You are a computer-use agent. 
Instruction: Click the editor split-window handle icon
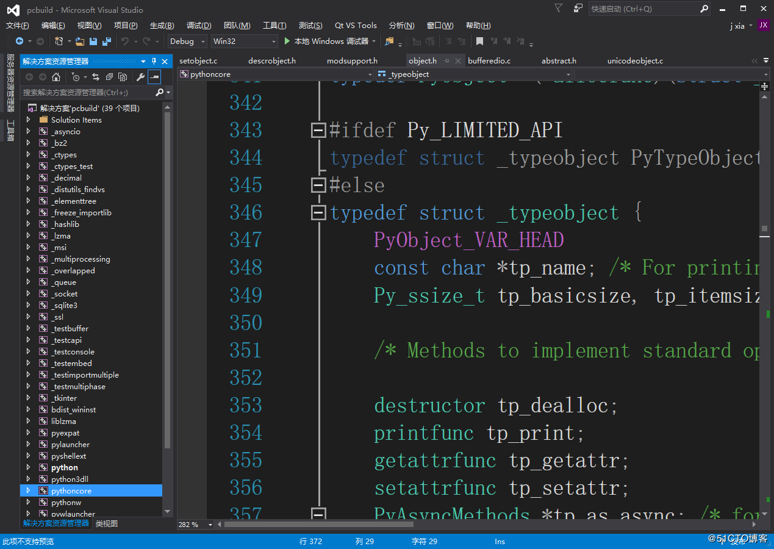(x=764, y=86)
